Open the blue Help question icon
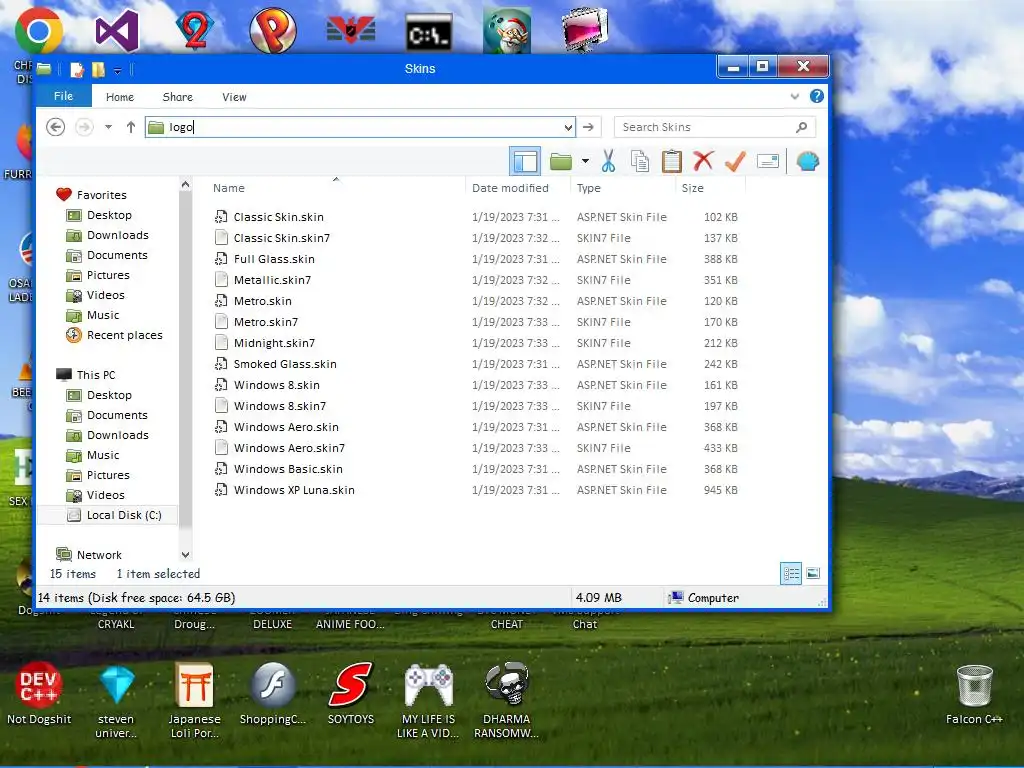 coord(816,97)
